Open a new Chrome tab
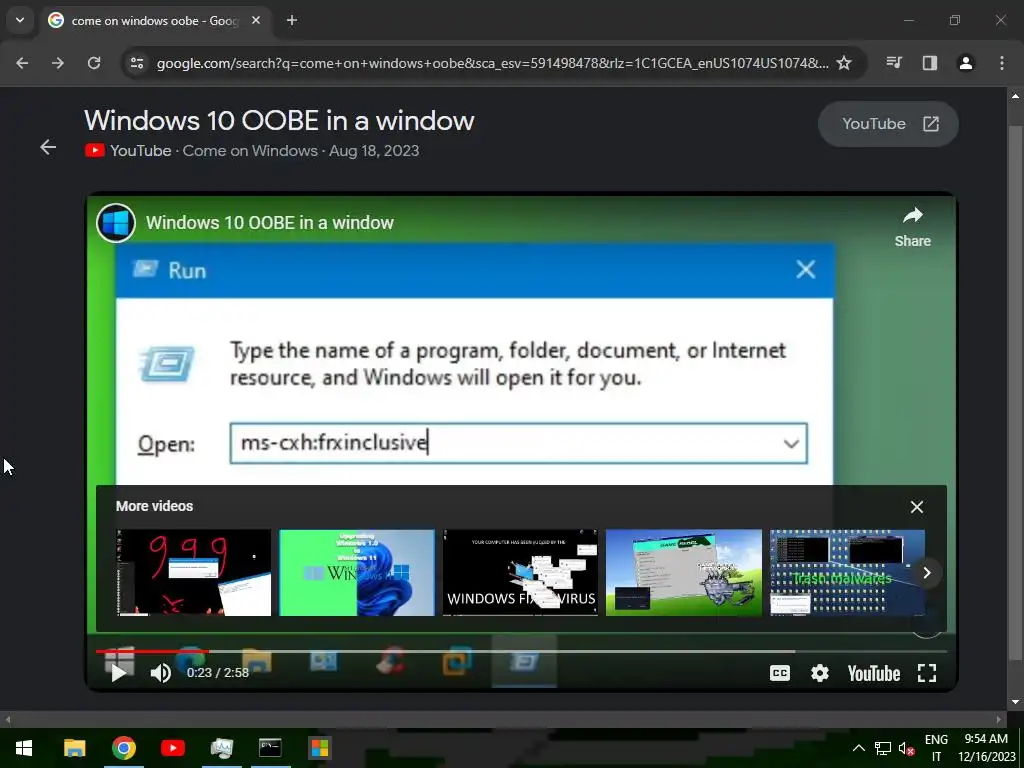The height and width of the screenshot is (768, 1024). (292, 20)
